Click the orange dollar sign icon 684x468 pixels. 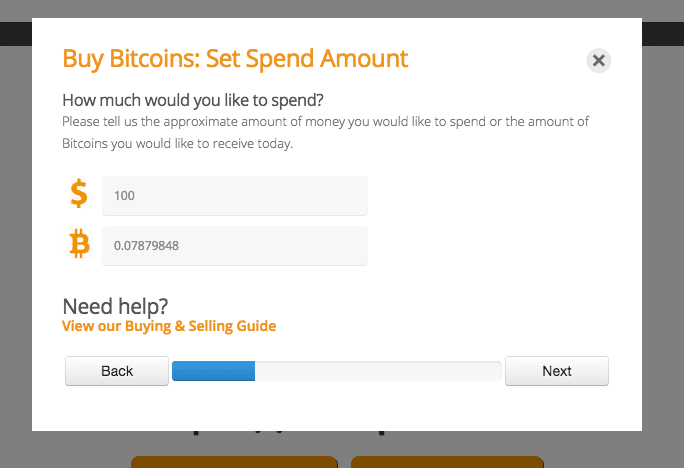click(x=79, y=194)
